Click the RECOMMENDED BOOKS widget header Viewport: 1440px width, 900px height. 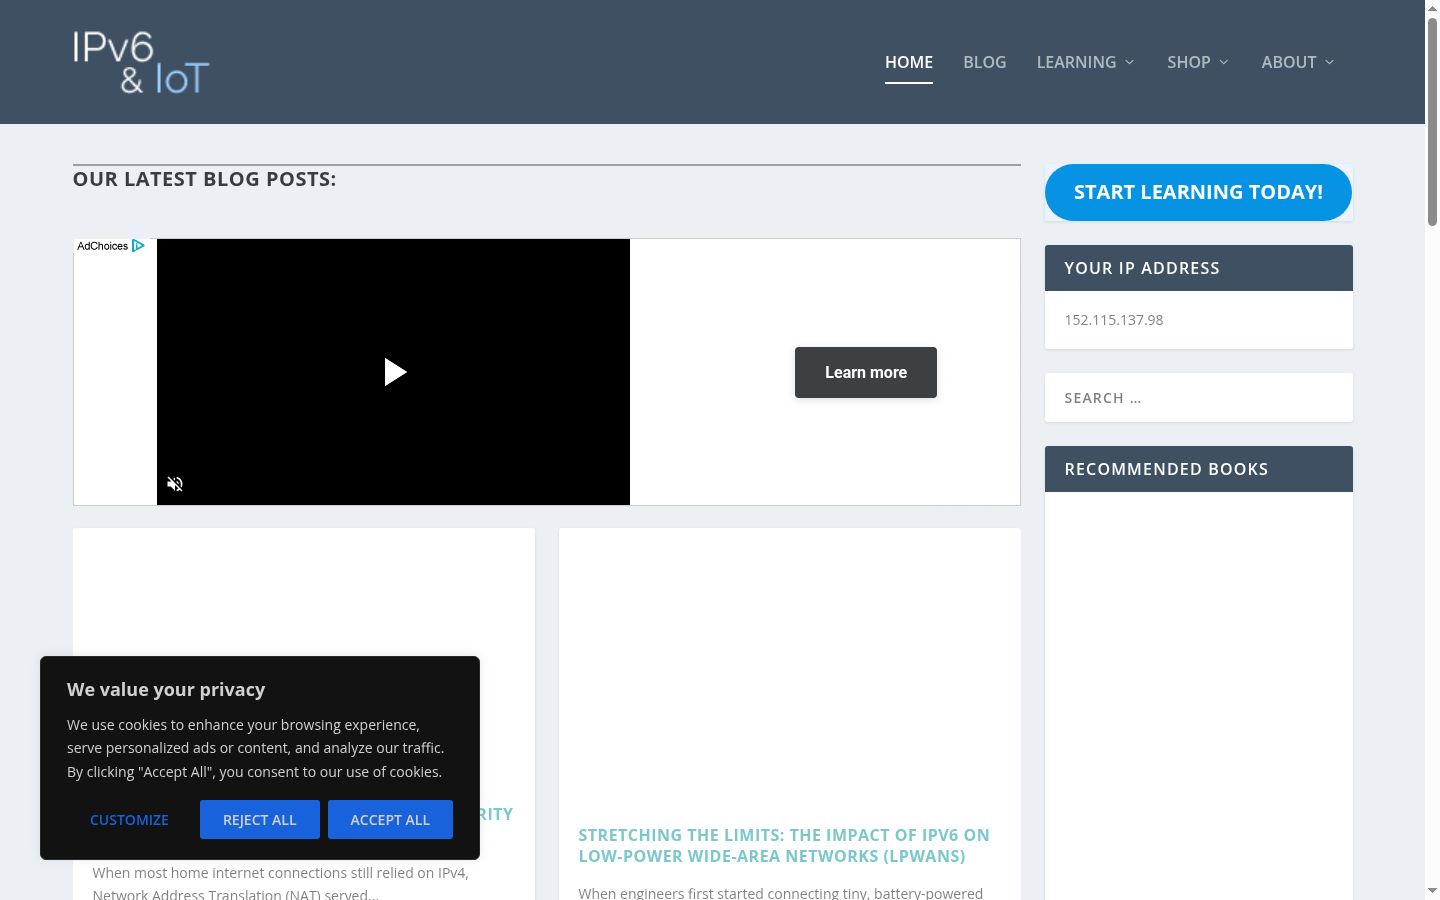(x=1199, y=469)
